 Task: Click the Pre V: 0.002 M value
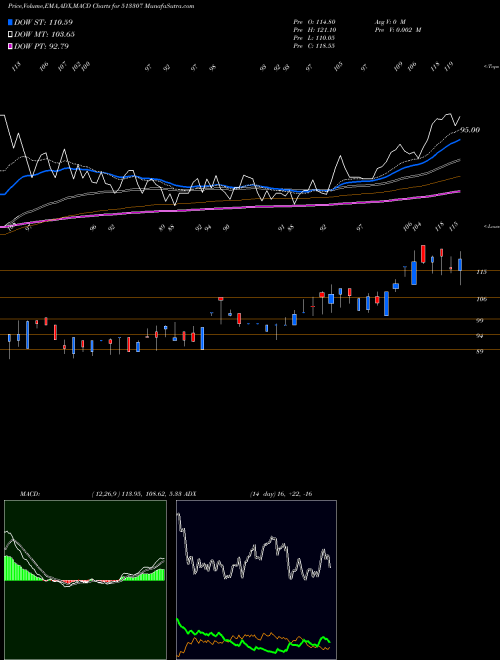pos(398,30)
